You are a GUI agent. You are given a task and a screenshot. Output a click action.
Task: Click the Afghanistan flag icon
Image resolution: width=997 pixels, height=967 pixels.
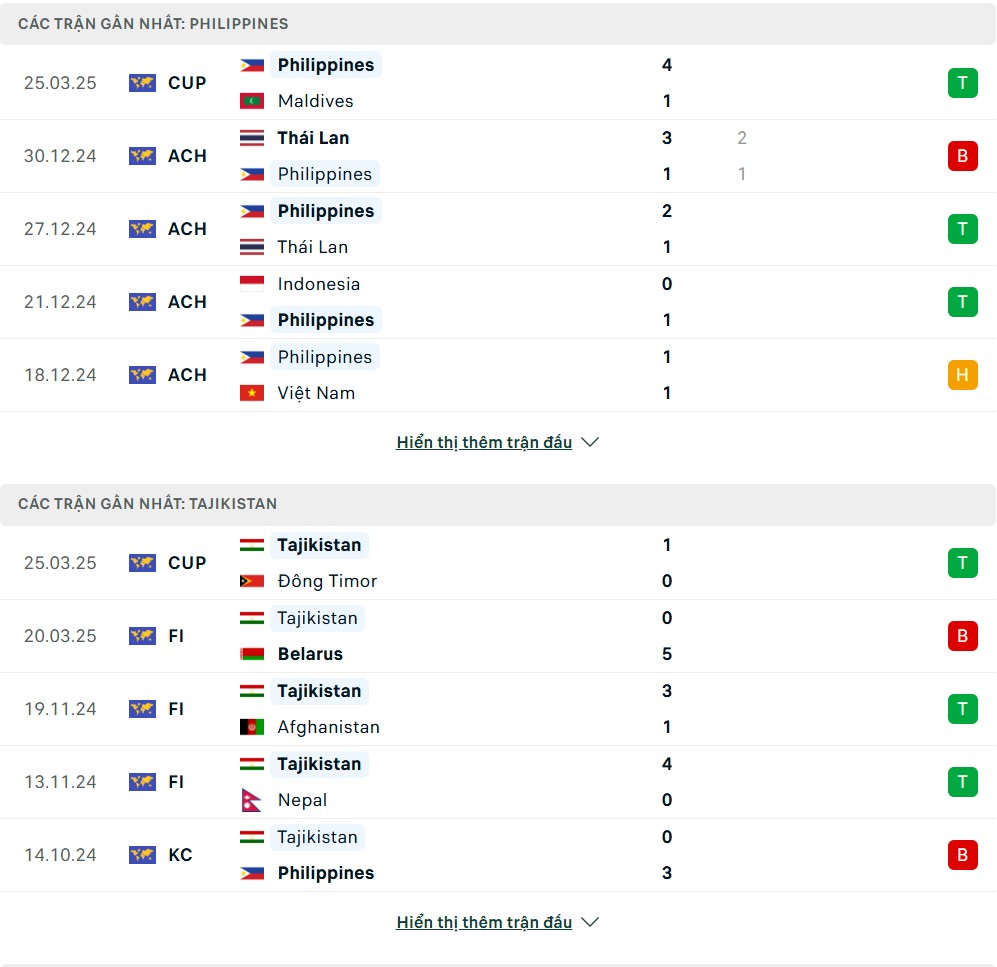click(x=252, y=727)
